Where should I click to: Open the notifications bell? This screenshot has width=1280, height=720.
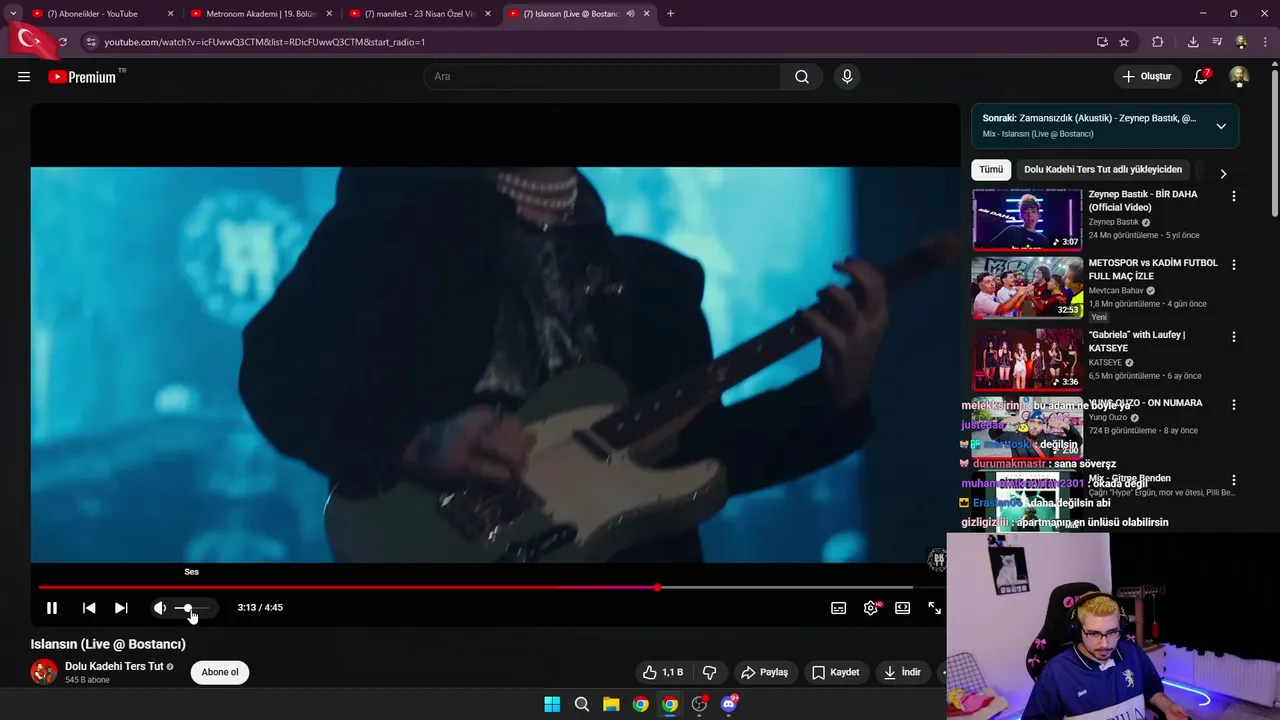[1202, 76]
